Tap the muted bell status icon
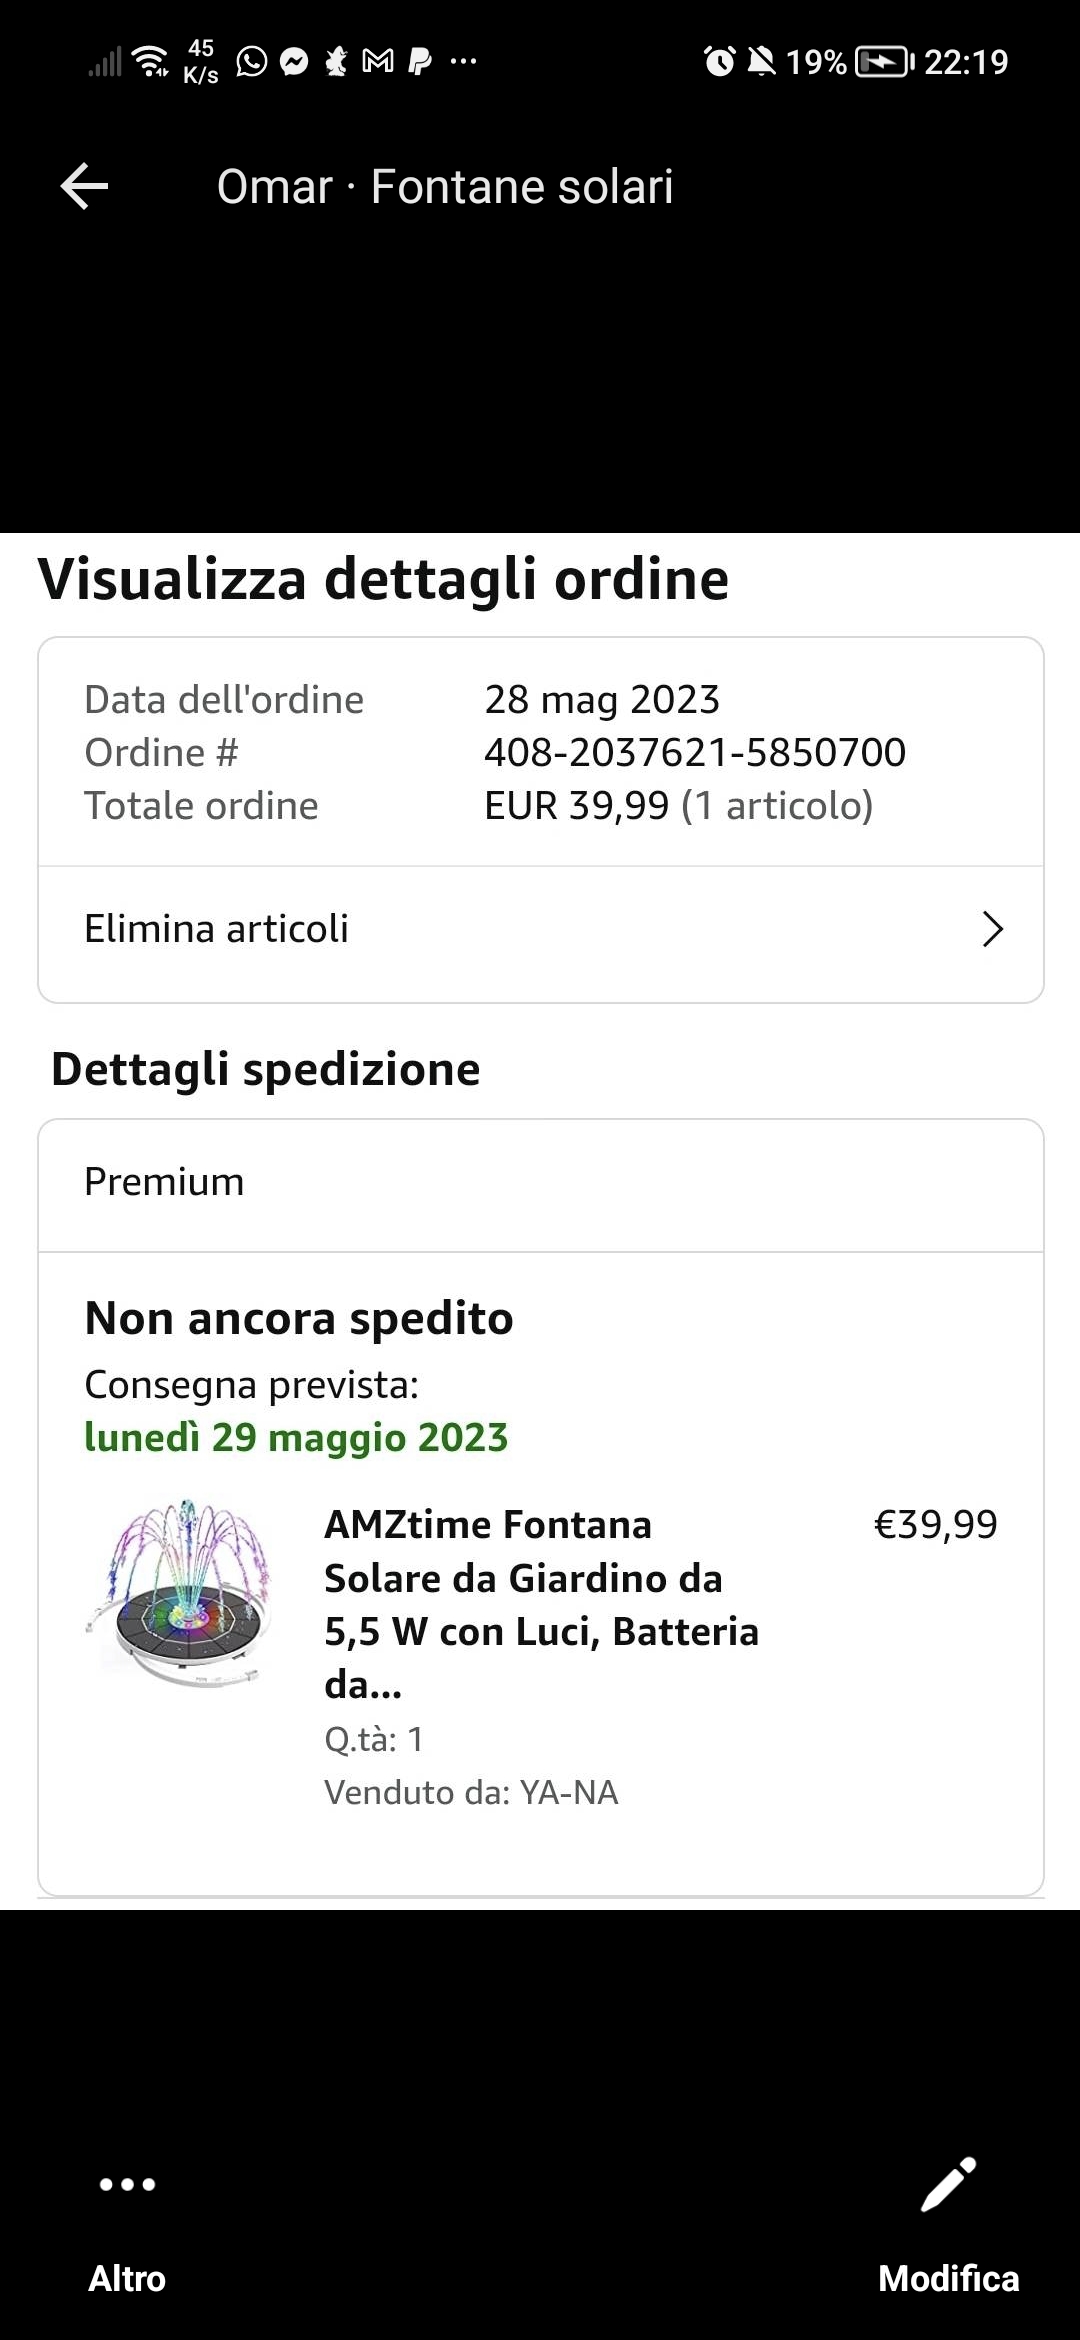The height and width of the screenshot is (2340, 1080). [762, 62]
